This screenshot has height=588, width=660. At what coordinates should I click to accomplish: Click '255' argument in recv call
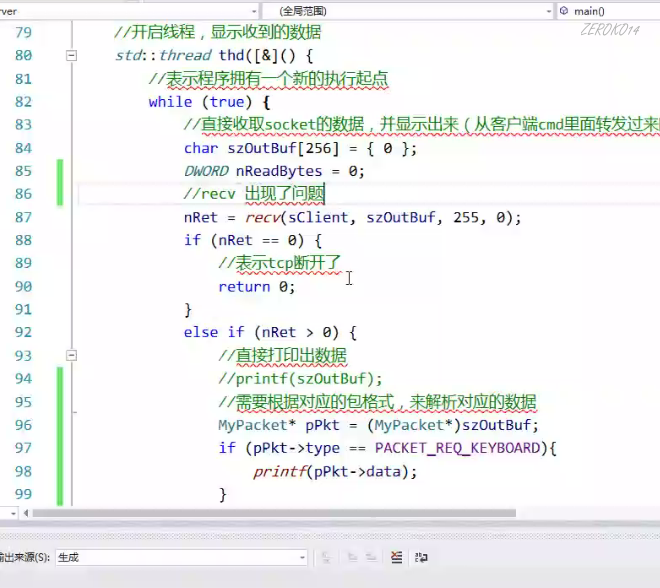coord(466,218)
